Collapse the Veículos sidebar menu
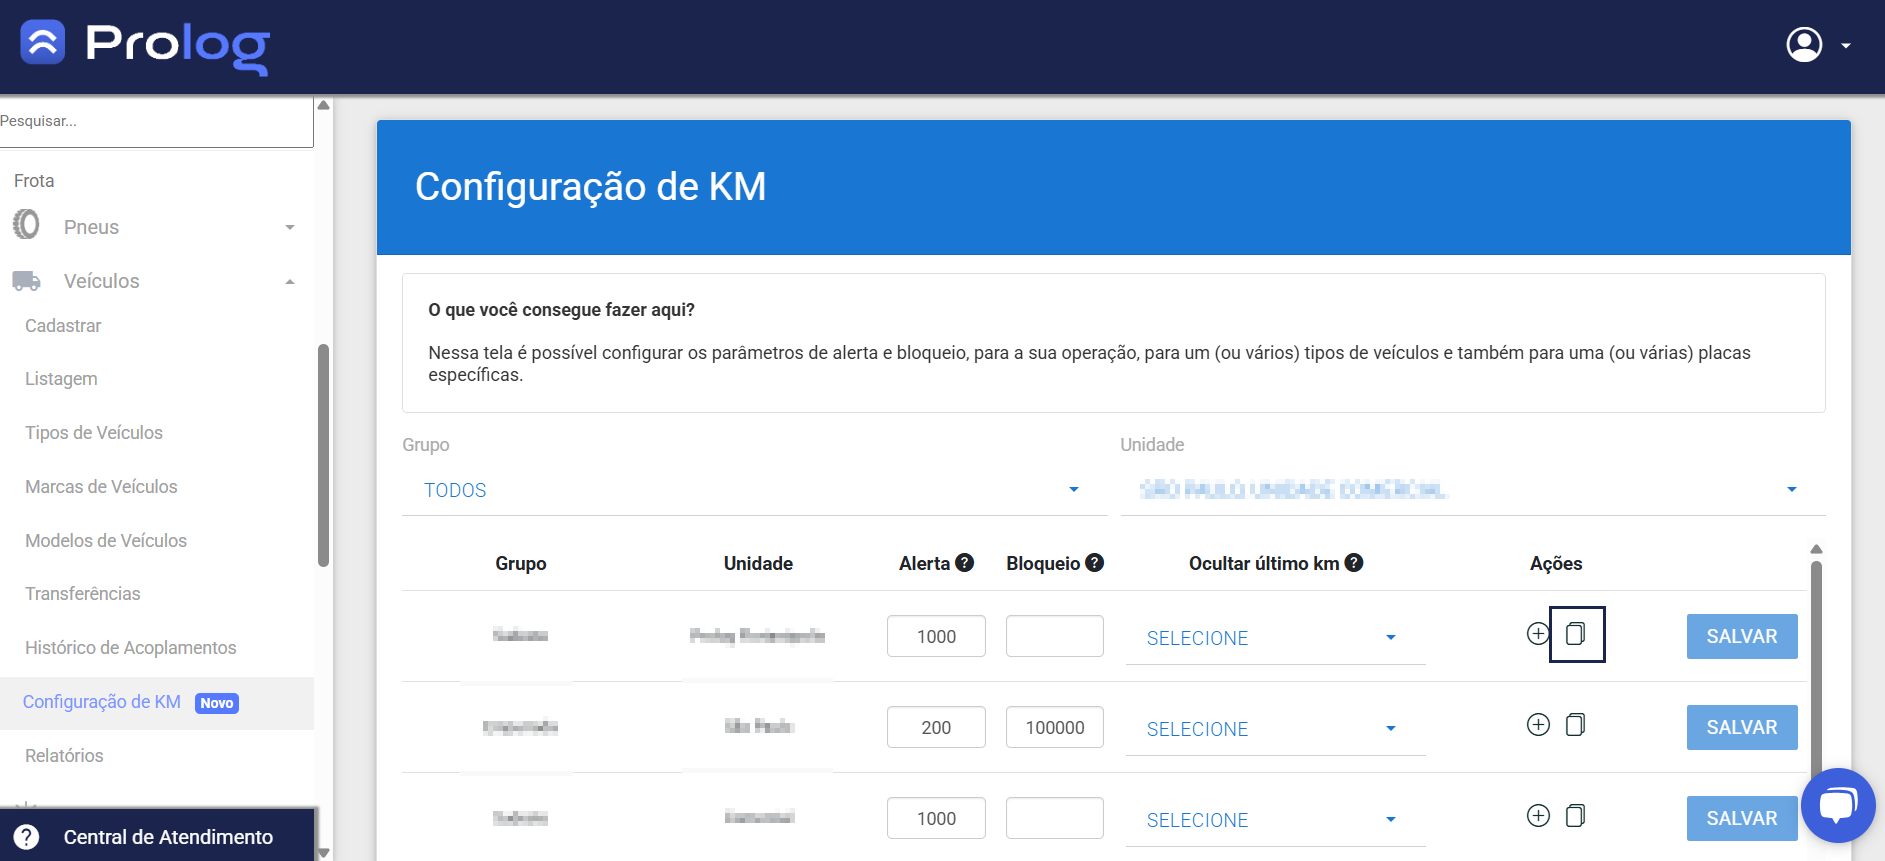The width and height of the screenshot is (1885, 861). click(156, 281)
